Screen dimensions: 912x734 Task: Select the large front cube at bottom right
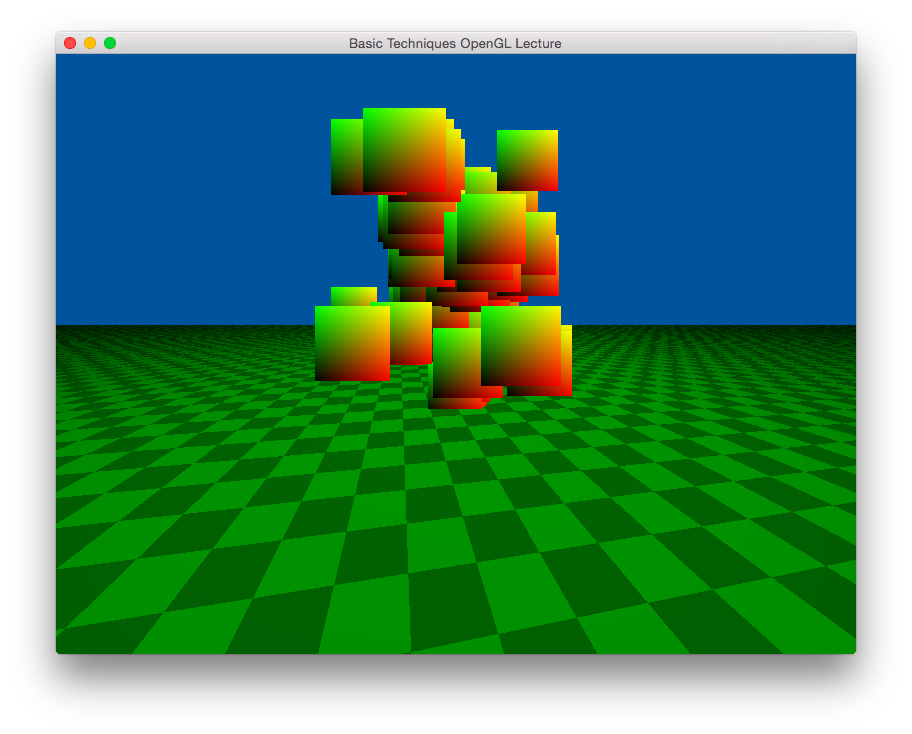coord(520,345)
